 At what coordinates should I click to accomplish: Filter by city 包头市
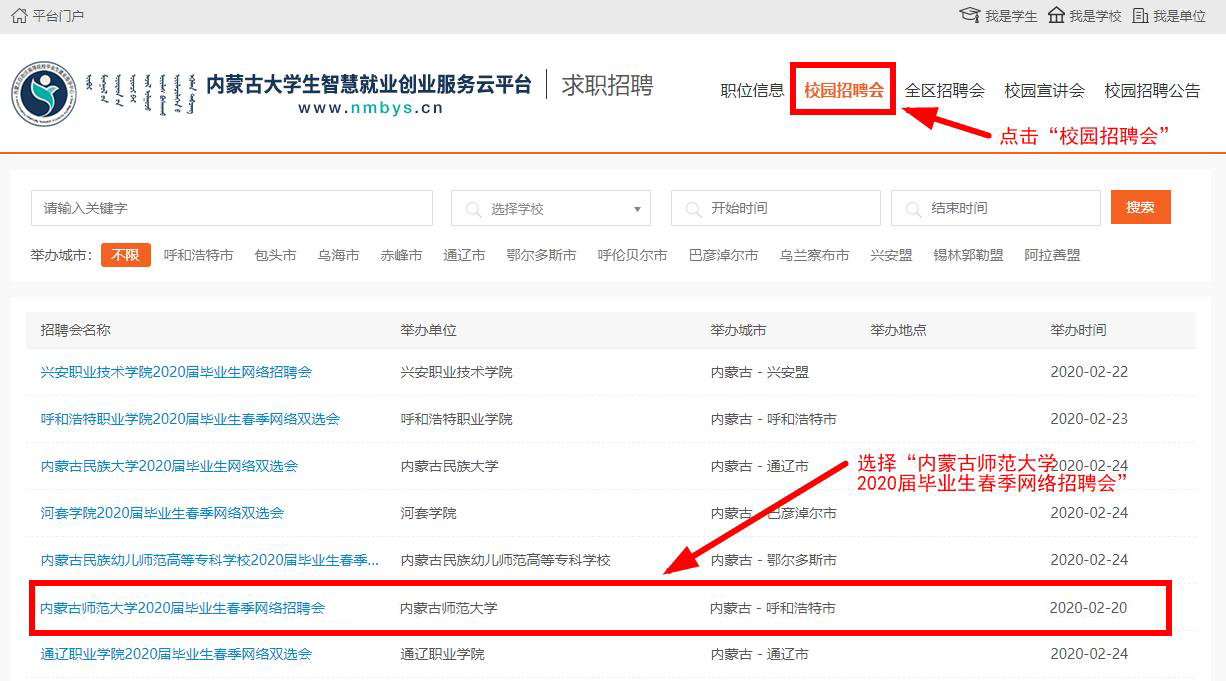275,255
